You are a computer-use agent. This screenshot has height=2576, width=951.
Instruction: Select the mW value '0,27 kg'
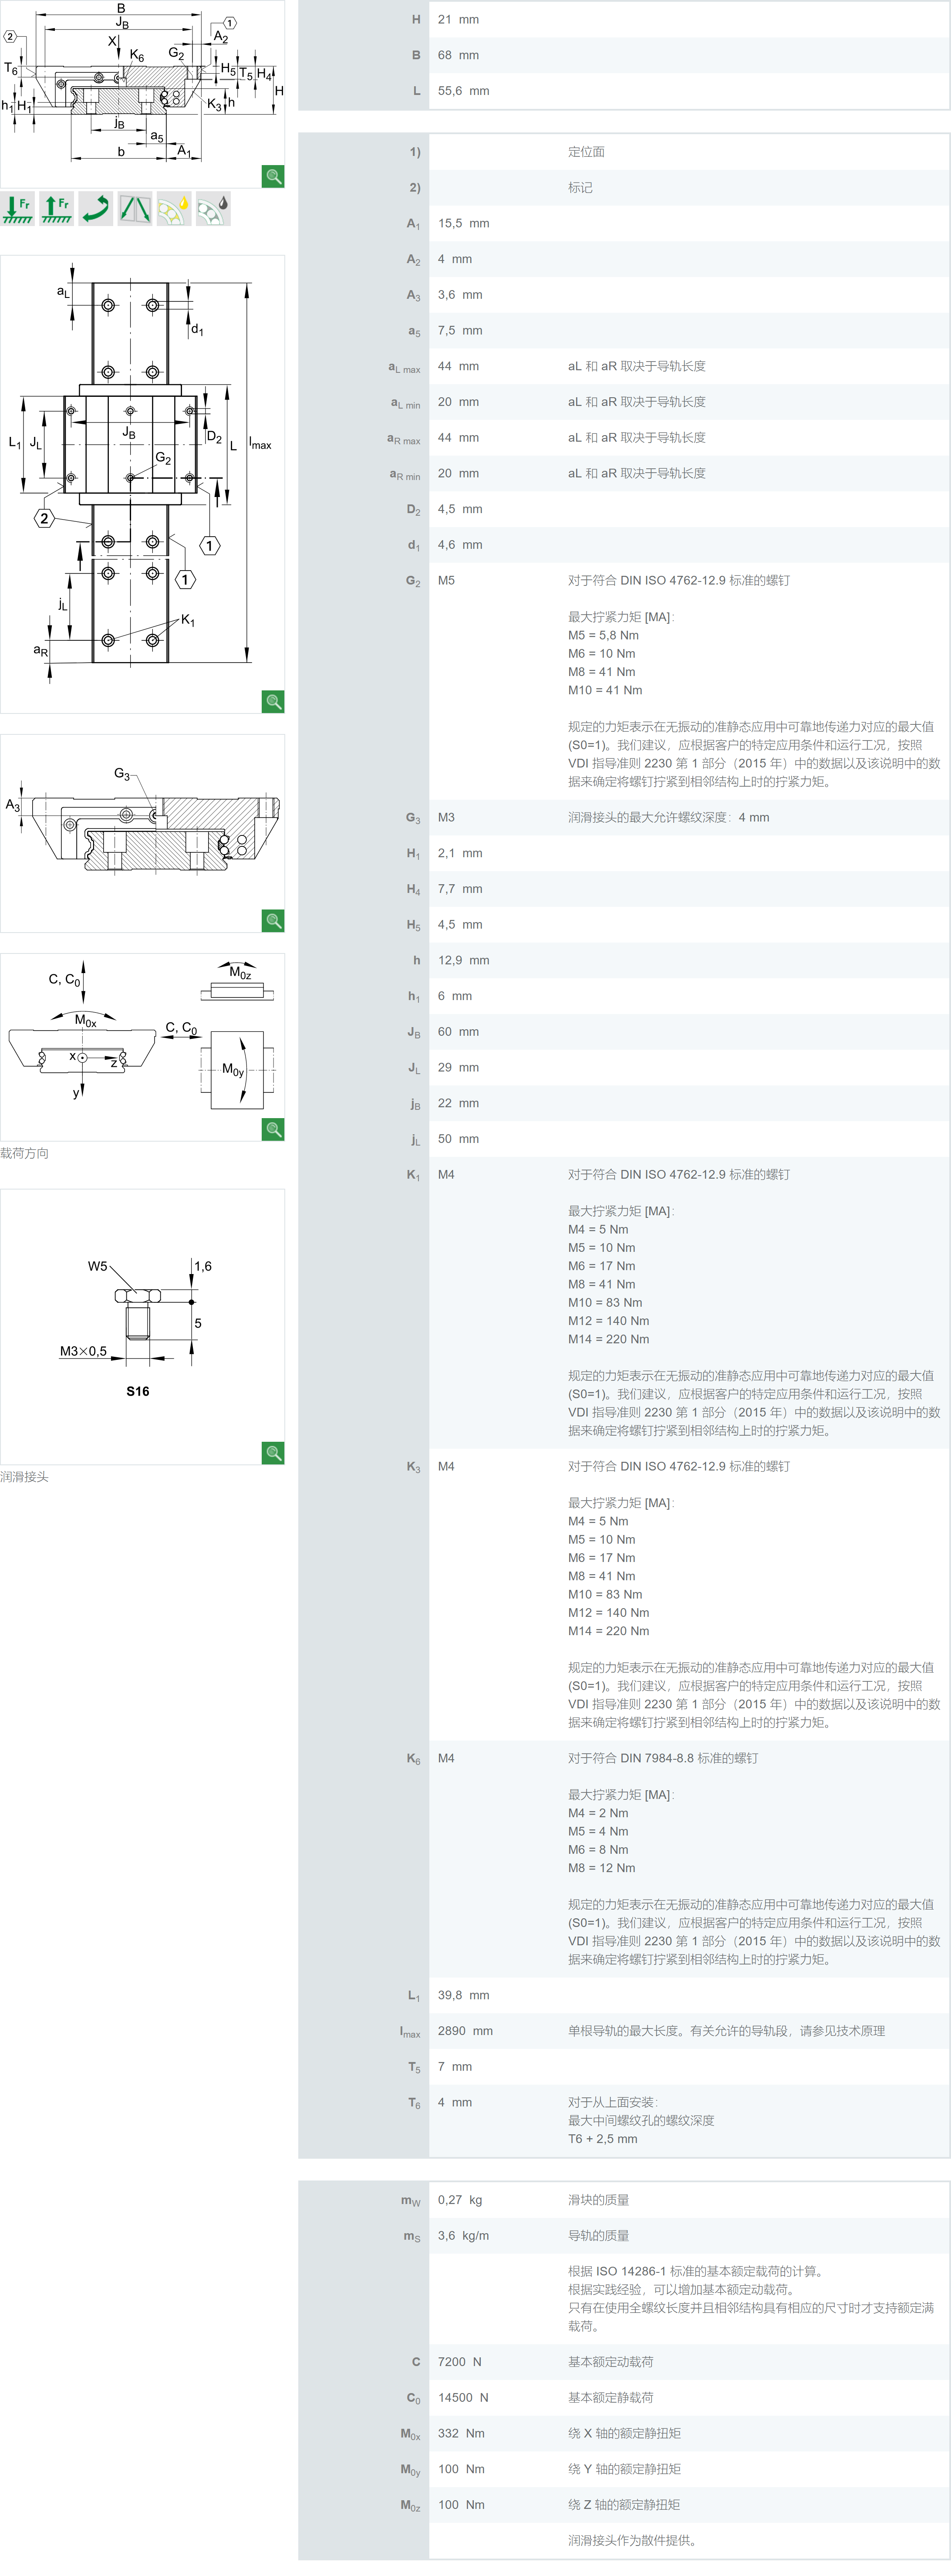pyautogui.click(x=459, y=2200)
